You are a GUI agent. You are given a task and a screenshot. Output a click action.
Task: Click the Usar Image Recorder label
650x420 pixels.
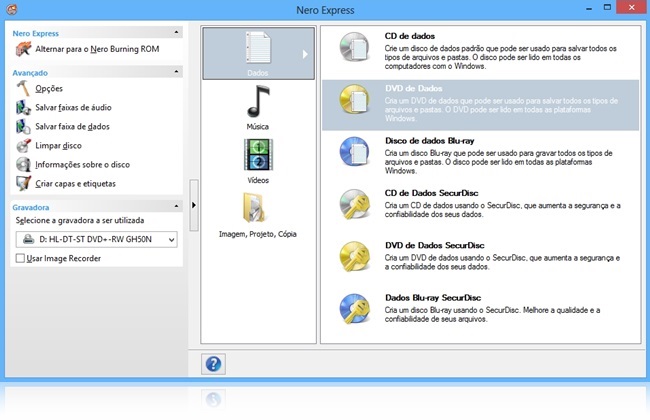pos(64,258)
